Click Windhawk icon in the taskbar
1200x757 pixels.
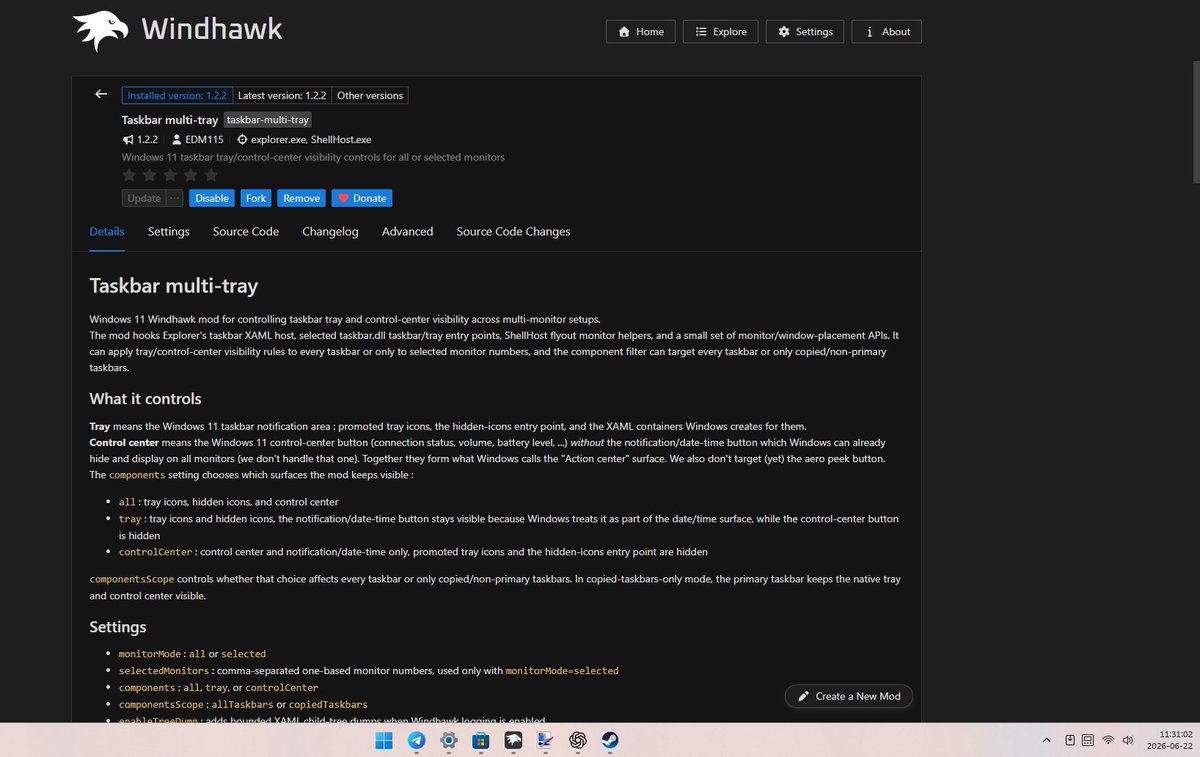(x=513, y=740)
